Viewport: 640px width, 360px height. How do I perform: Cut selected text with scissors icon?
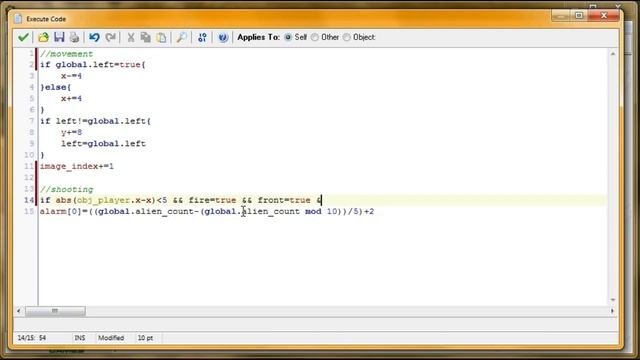131,37
